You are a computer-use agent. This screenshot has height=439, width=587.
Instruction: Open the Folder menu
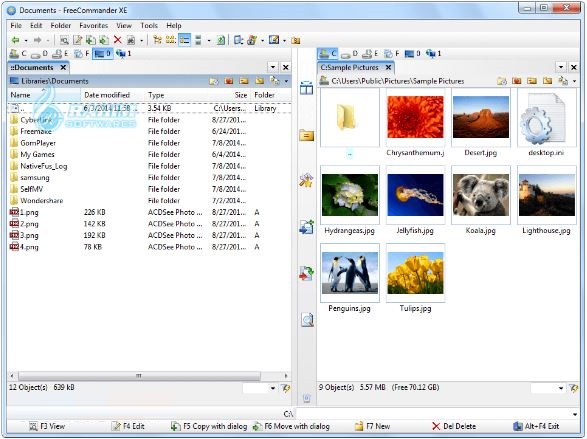[x=61, y=25]
